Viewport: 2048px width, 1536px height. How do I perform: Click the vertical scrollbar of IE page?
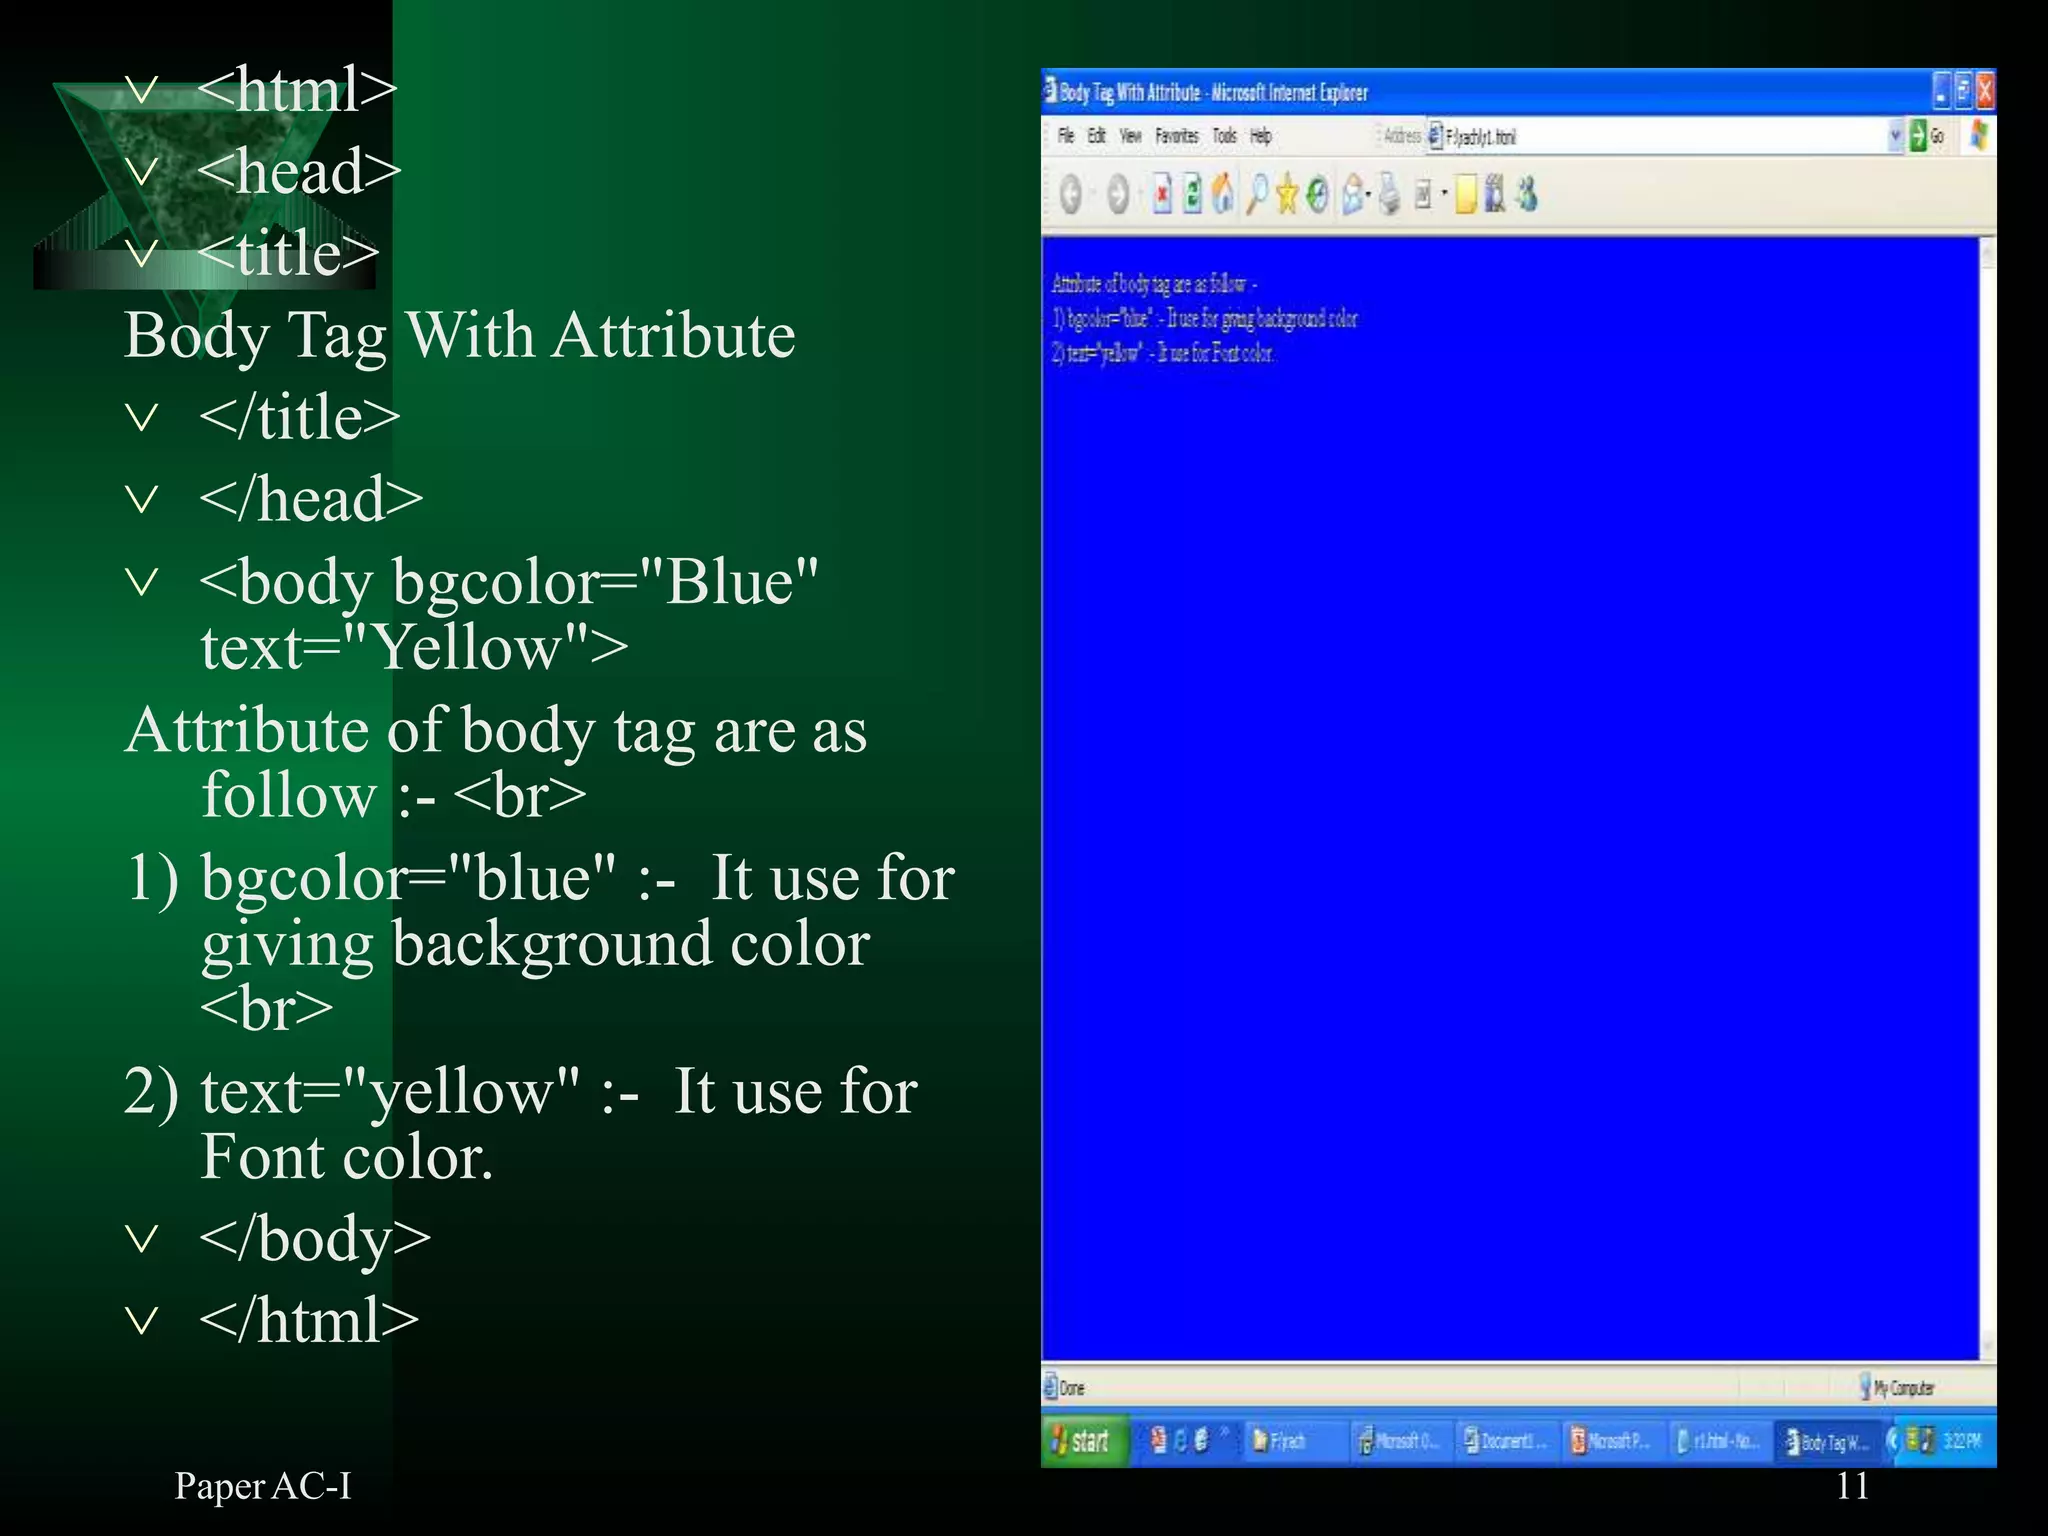(1988, 799)
